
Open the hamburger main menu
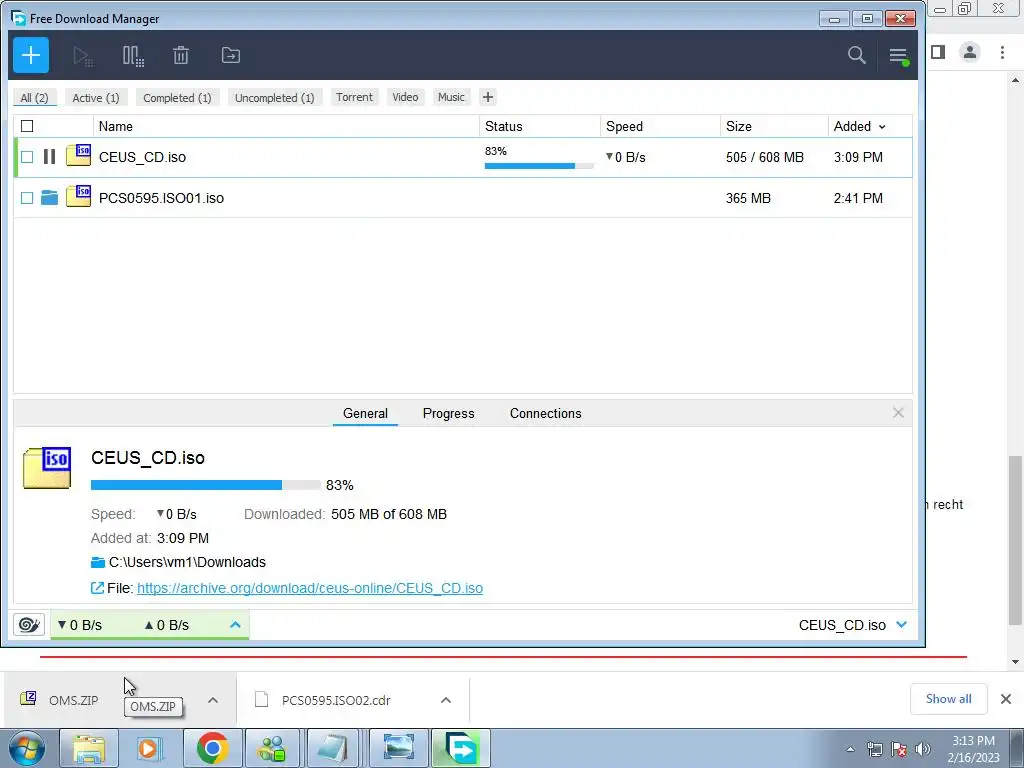[x=899, y=56]
